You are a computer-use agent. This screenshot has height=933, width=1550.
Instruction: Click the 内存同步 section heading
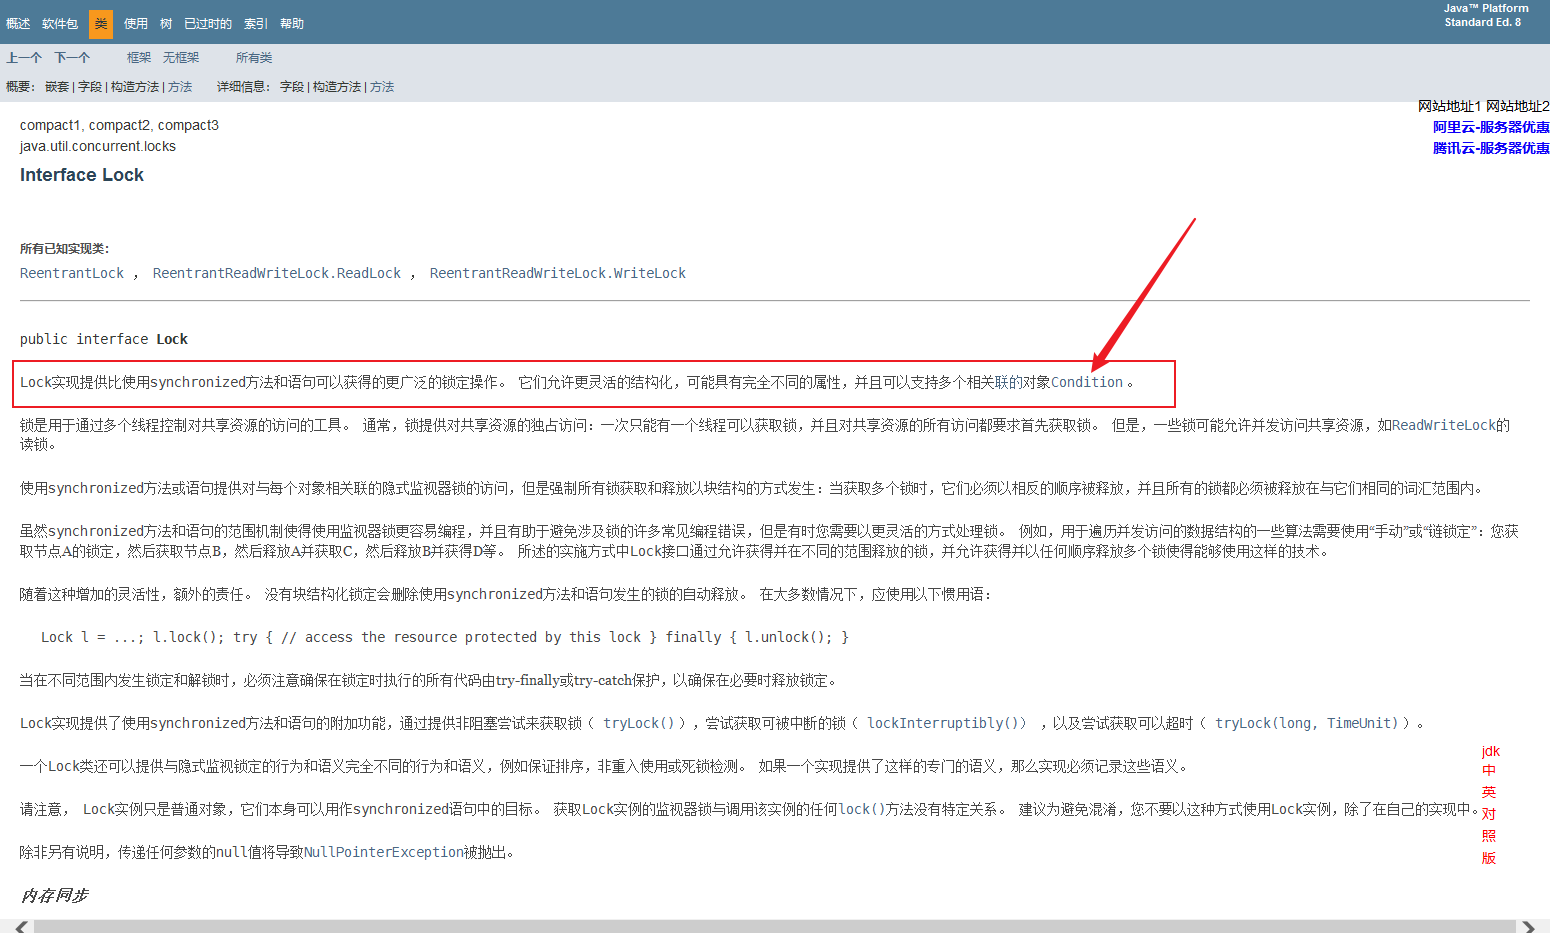(x=55, y=895)
